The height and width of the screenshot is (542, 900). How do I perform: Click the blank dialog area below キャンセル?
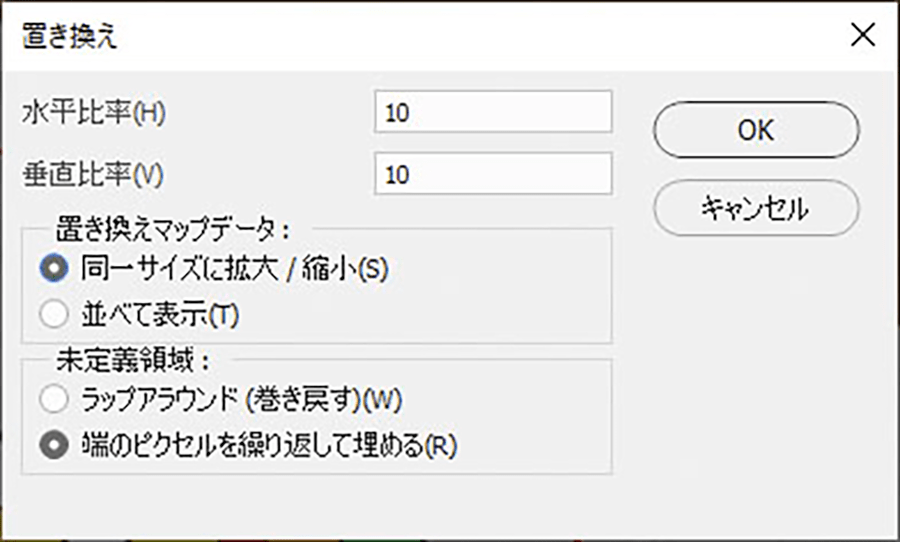(755, 380)
